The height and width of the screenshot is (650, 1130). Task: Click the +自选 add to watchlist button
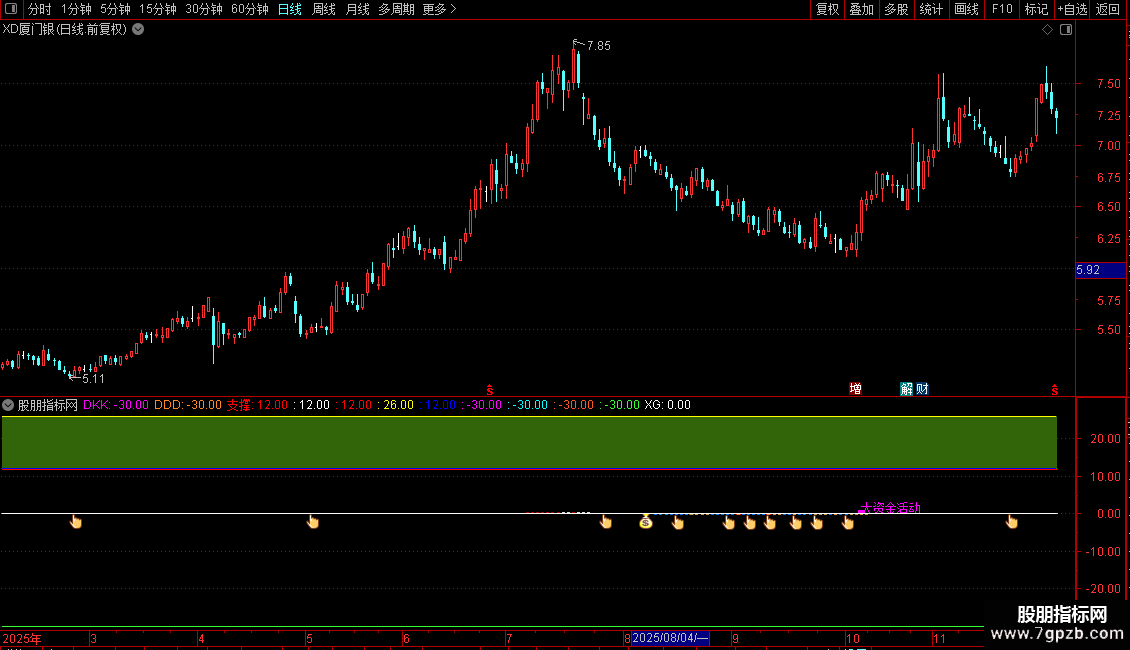(1070, 9)
